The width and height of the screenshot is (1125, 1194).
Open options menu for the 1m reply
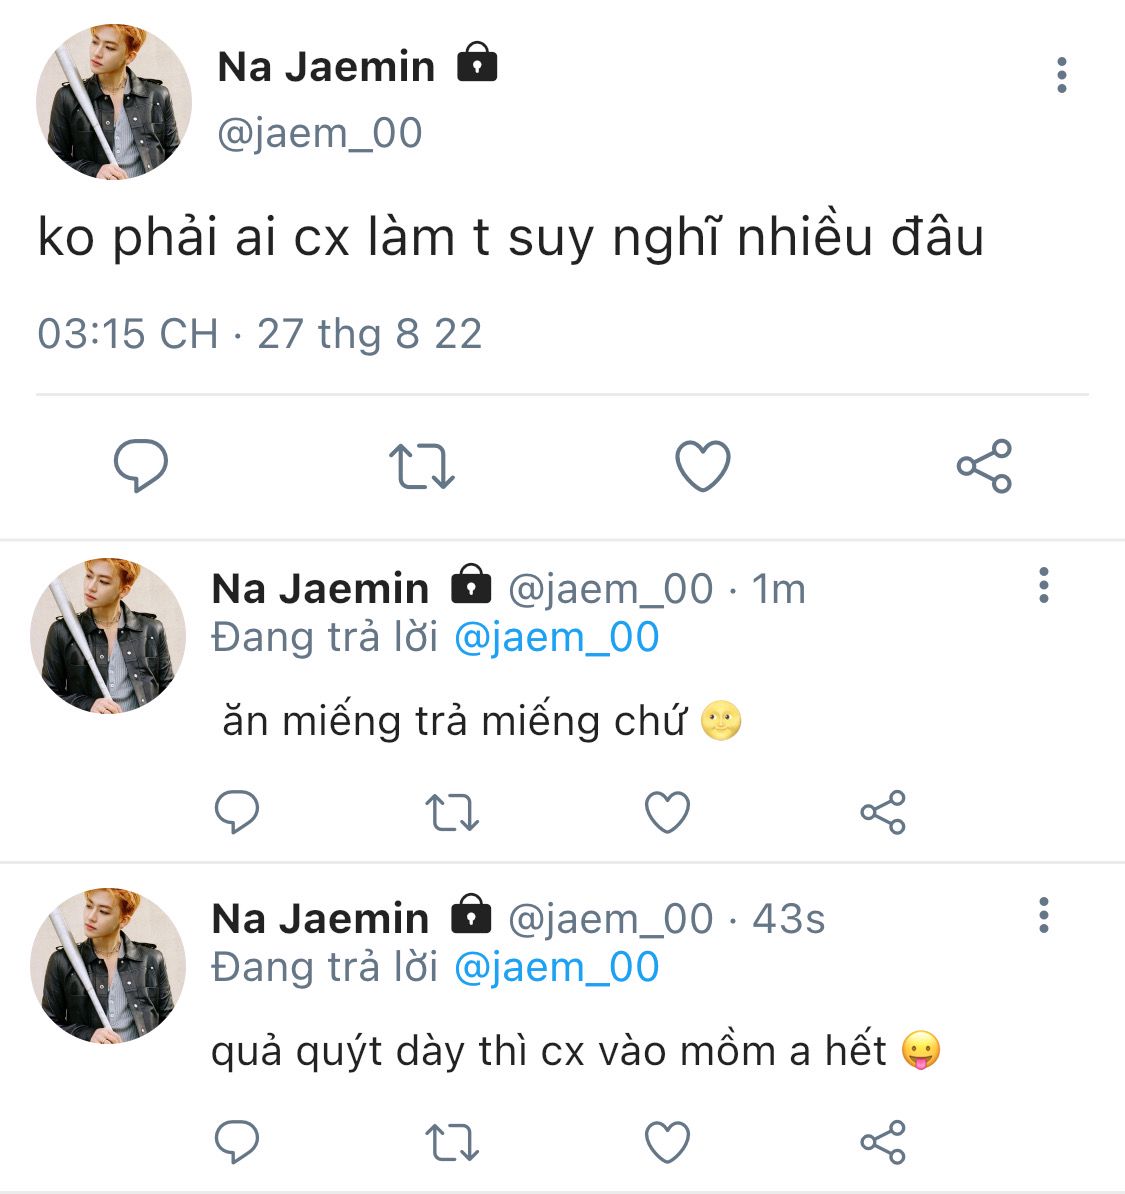tap(1044, 585)
